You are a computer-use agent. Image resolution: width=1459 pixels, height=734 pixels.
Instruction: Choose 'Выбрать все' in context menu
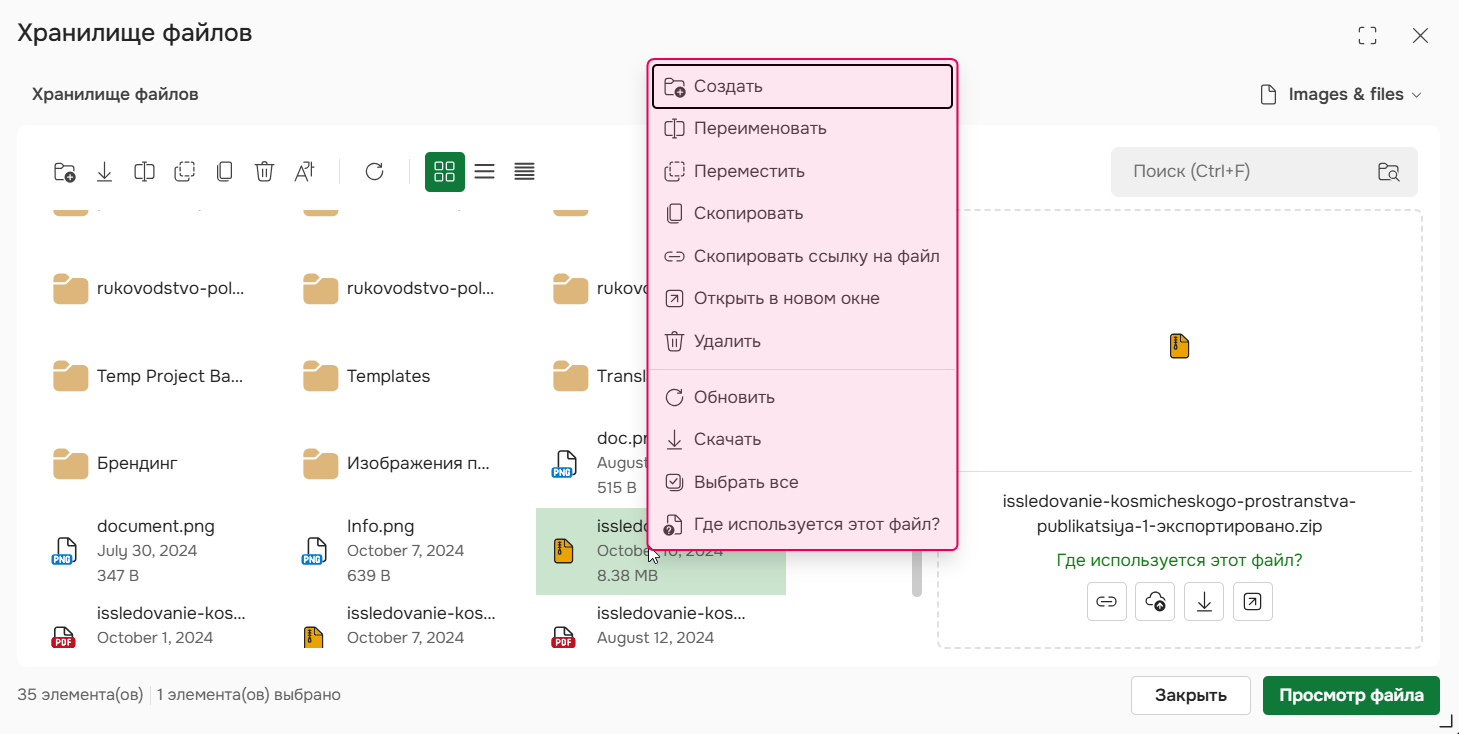coord(746,482)
